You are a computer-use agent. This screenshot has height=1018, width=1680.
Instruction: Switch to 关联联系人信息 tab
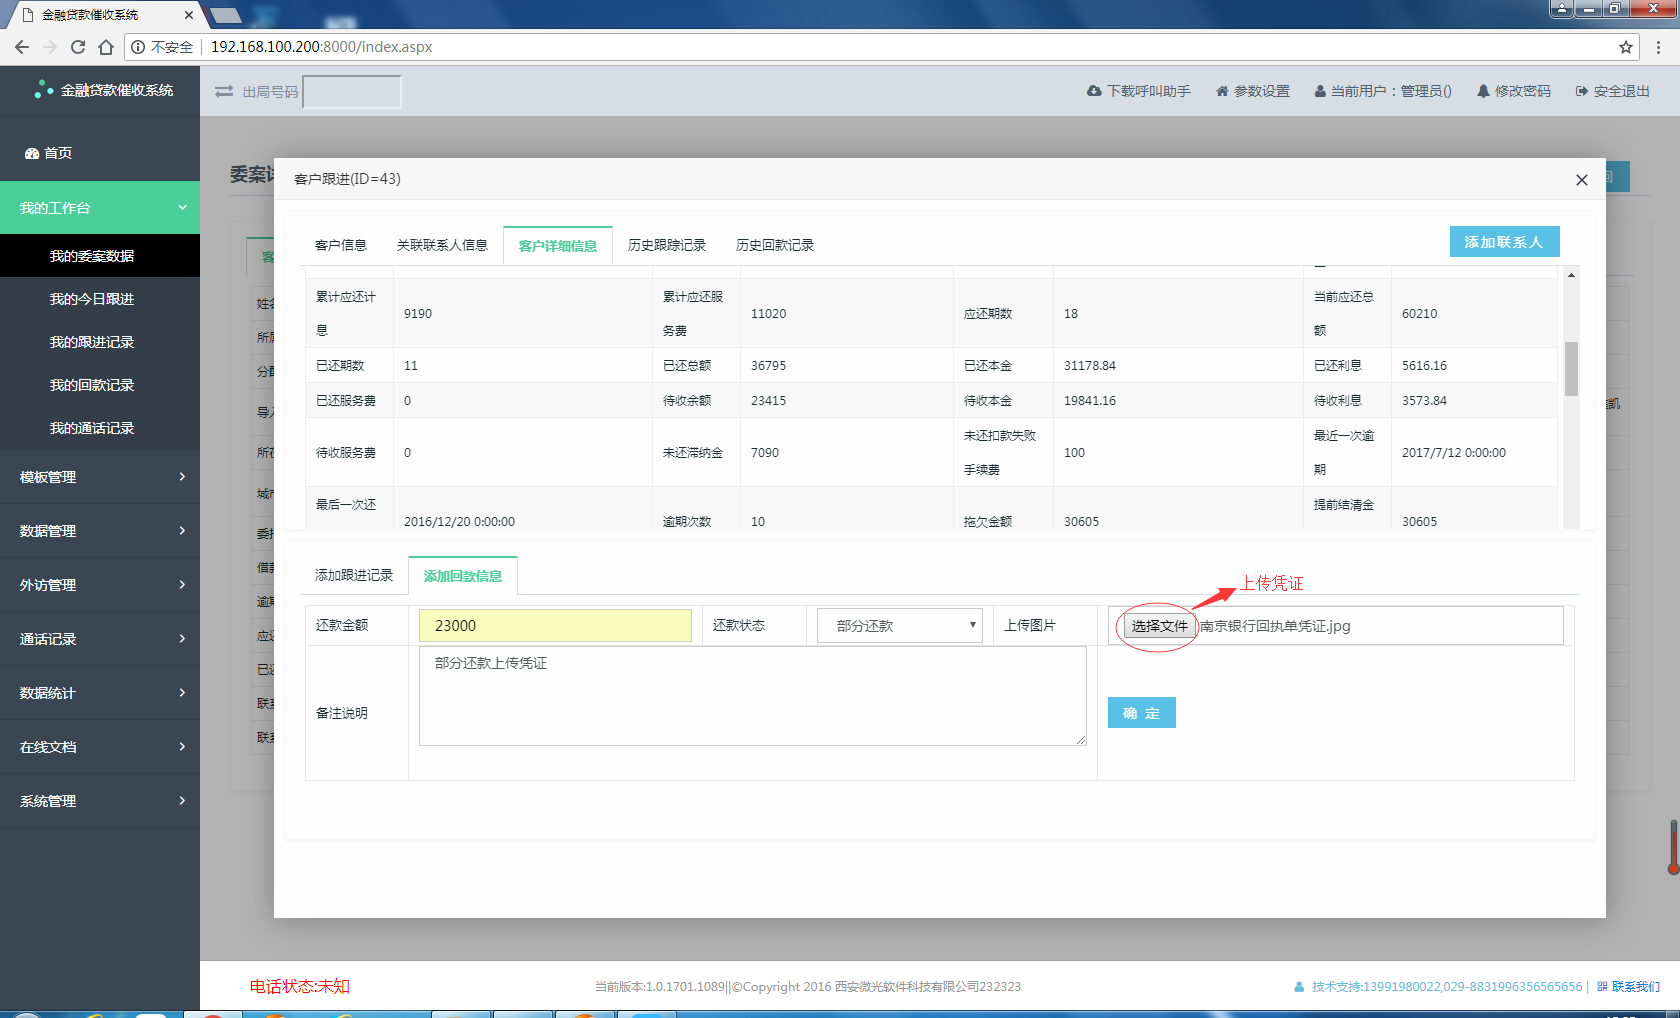[x=442, y=245]
